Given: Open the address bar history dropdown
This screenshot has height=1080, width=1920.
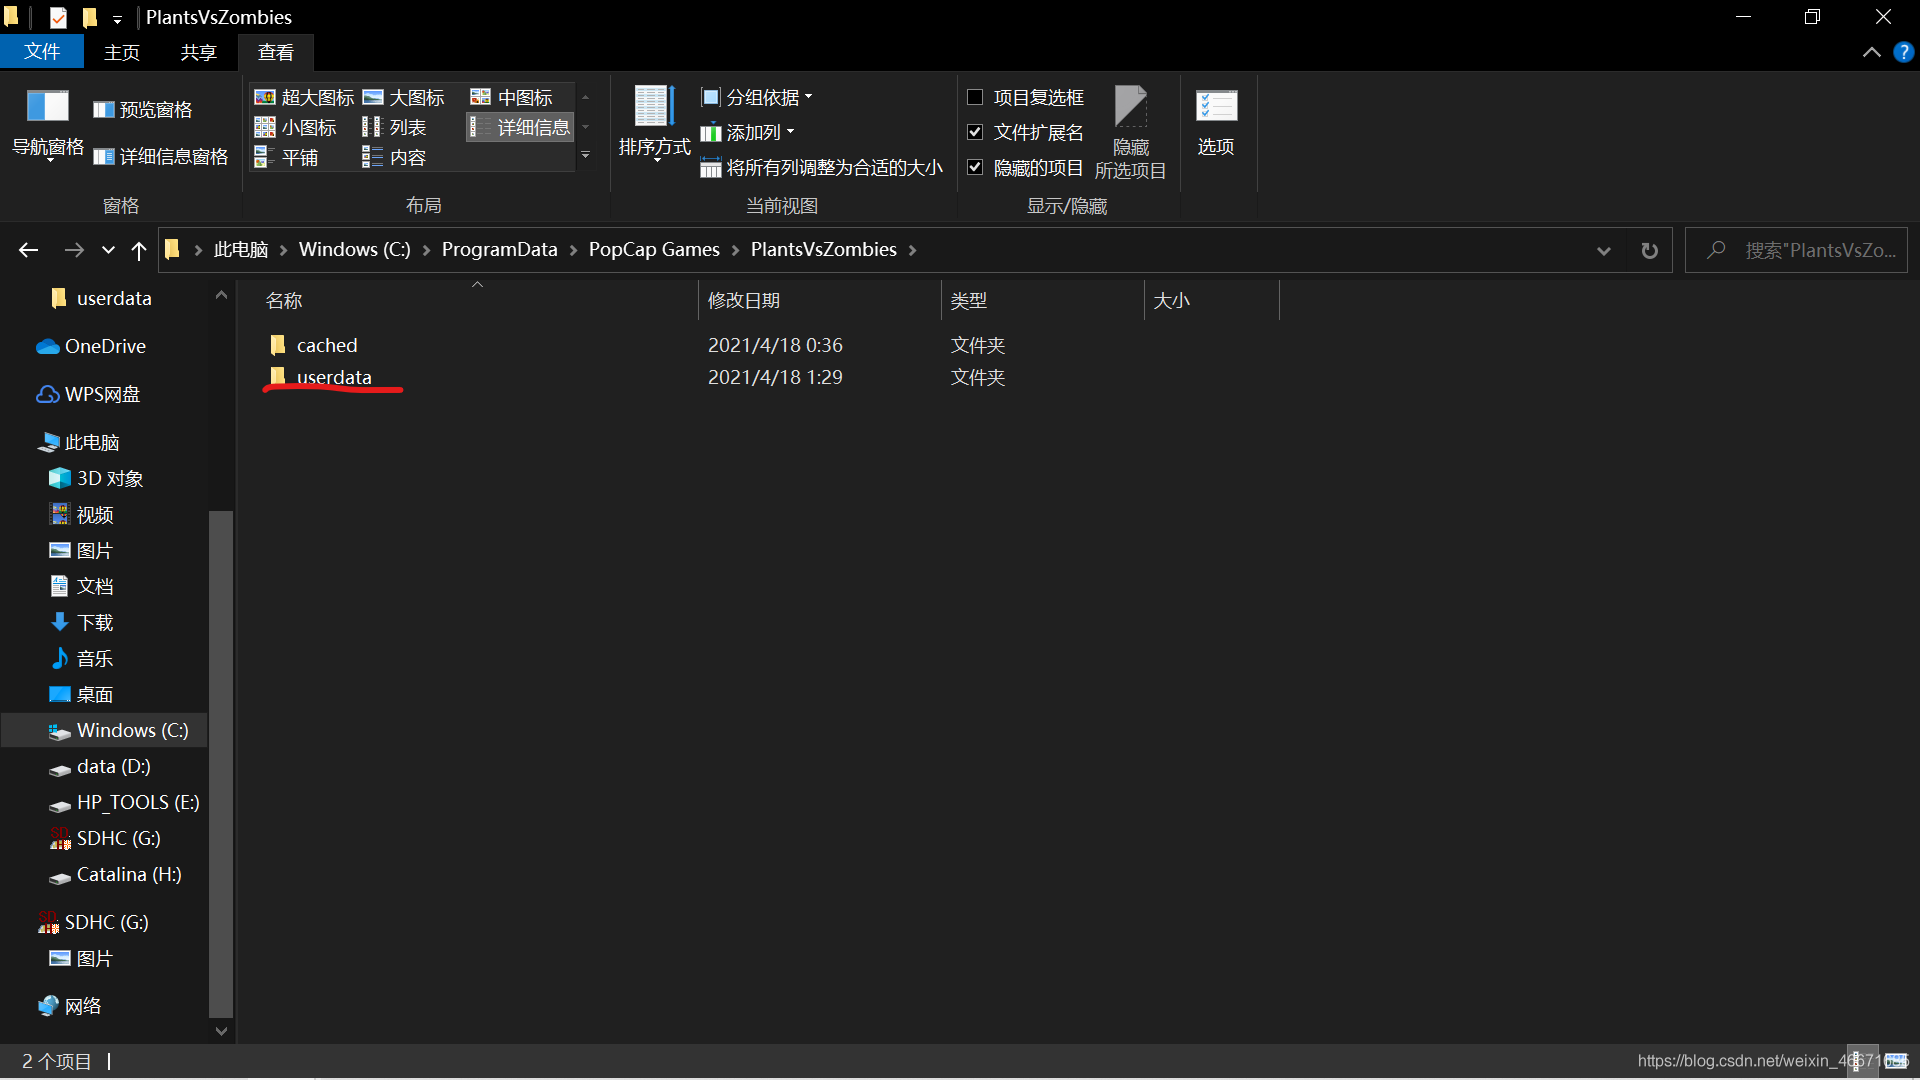Looking at the screenshot, I should click(x=1604, y=250).
